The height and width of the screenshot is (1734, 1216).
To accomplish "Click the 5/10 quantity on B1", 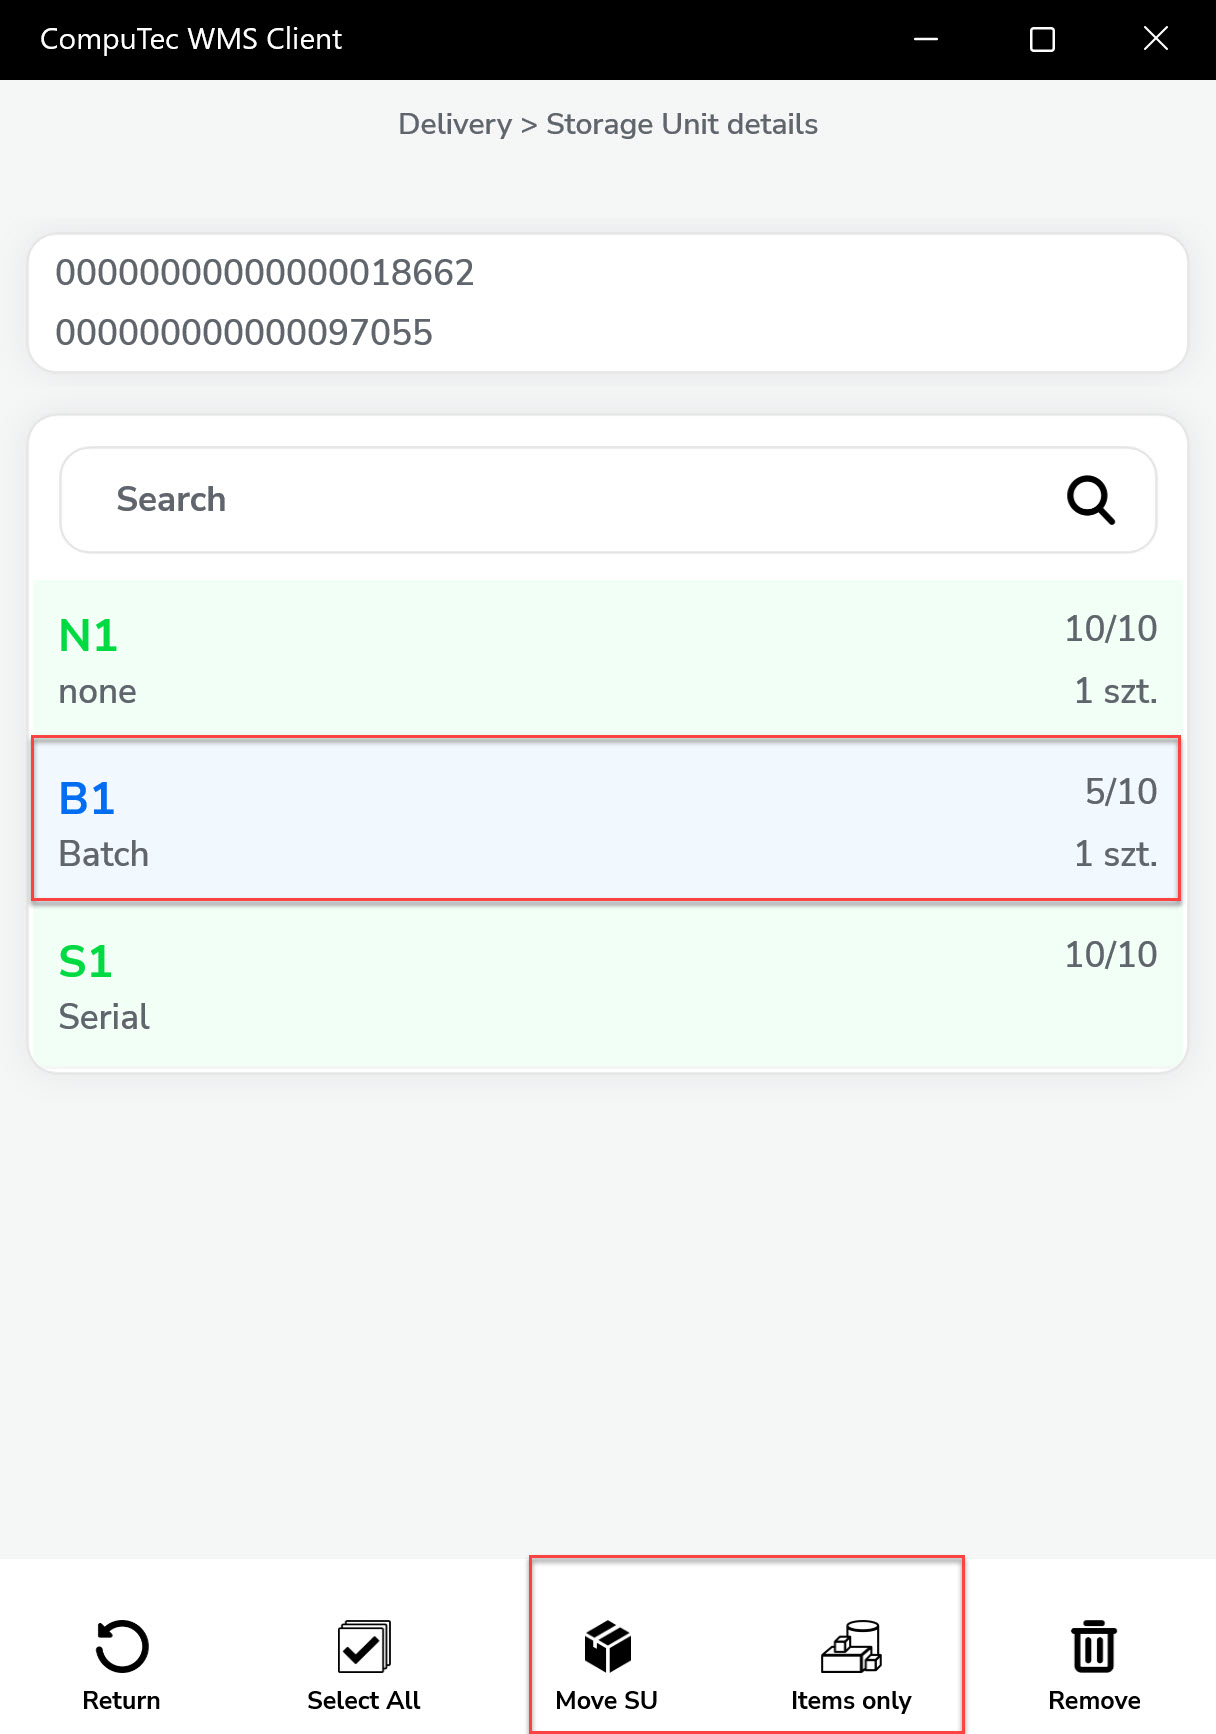I will [x=1121, y=792].
